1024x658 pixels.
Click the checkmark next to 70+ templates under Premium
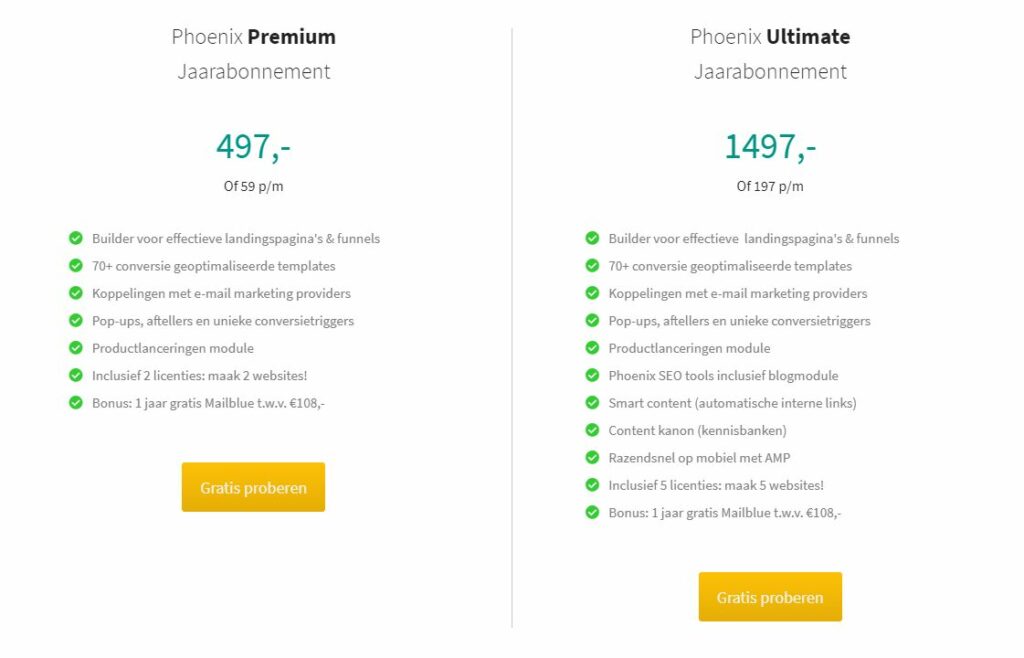pos(75,266)
